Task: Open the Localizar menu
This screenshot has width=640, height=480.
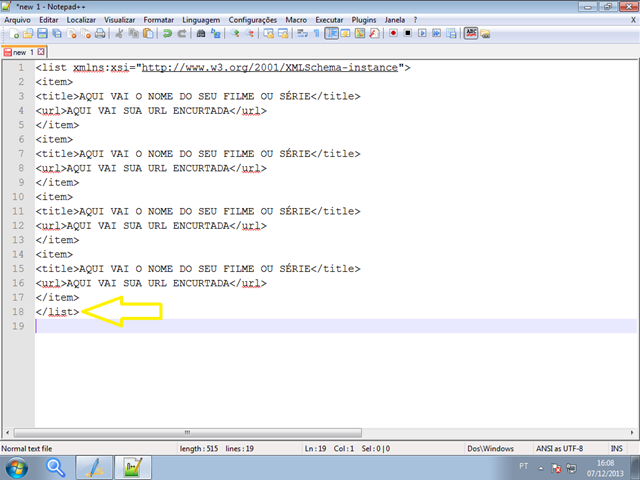Action: (81, 20)
